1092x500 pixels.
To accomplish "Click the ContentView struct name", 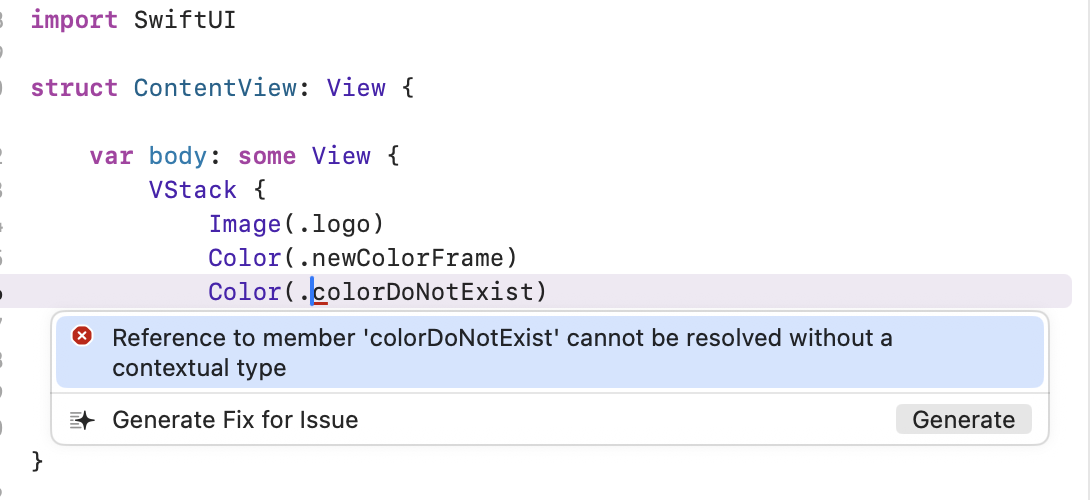I will (215, 88).
